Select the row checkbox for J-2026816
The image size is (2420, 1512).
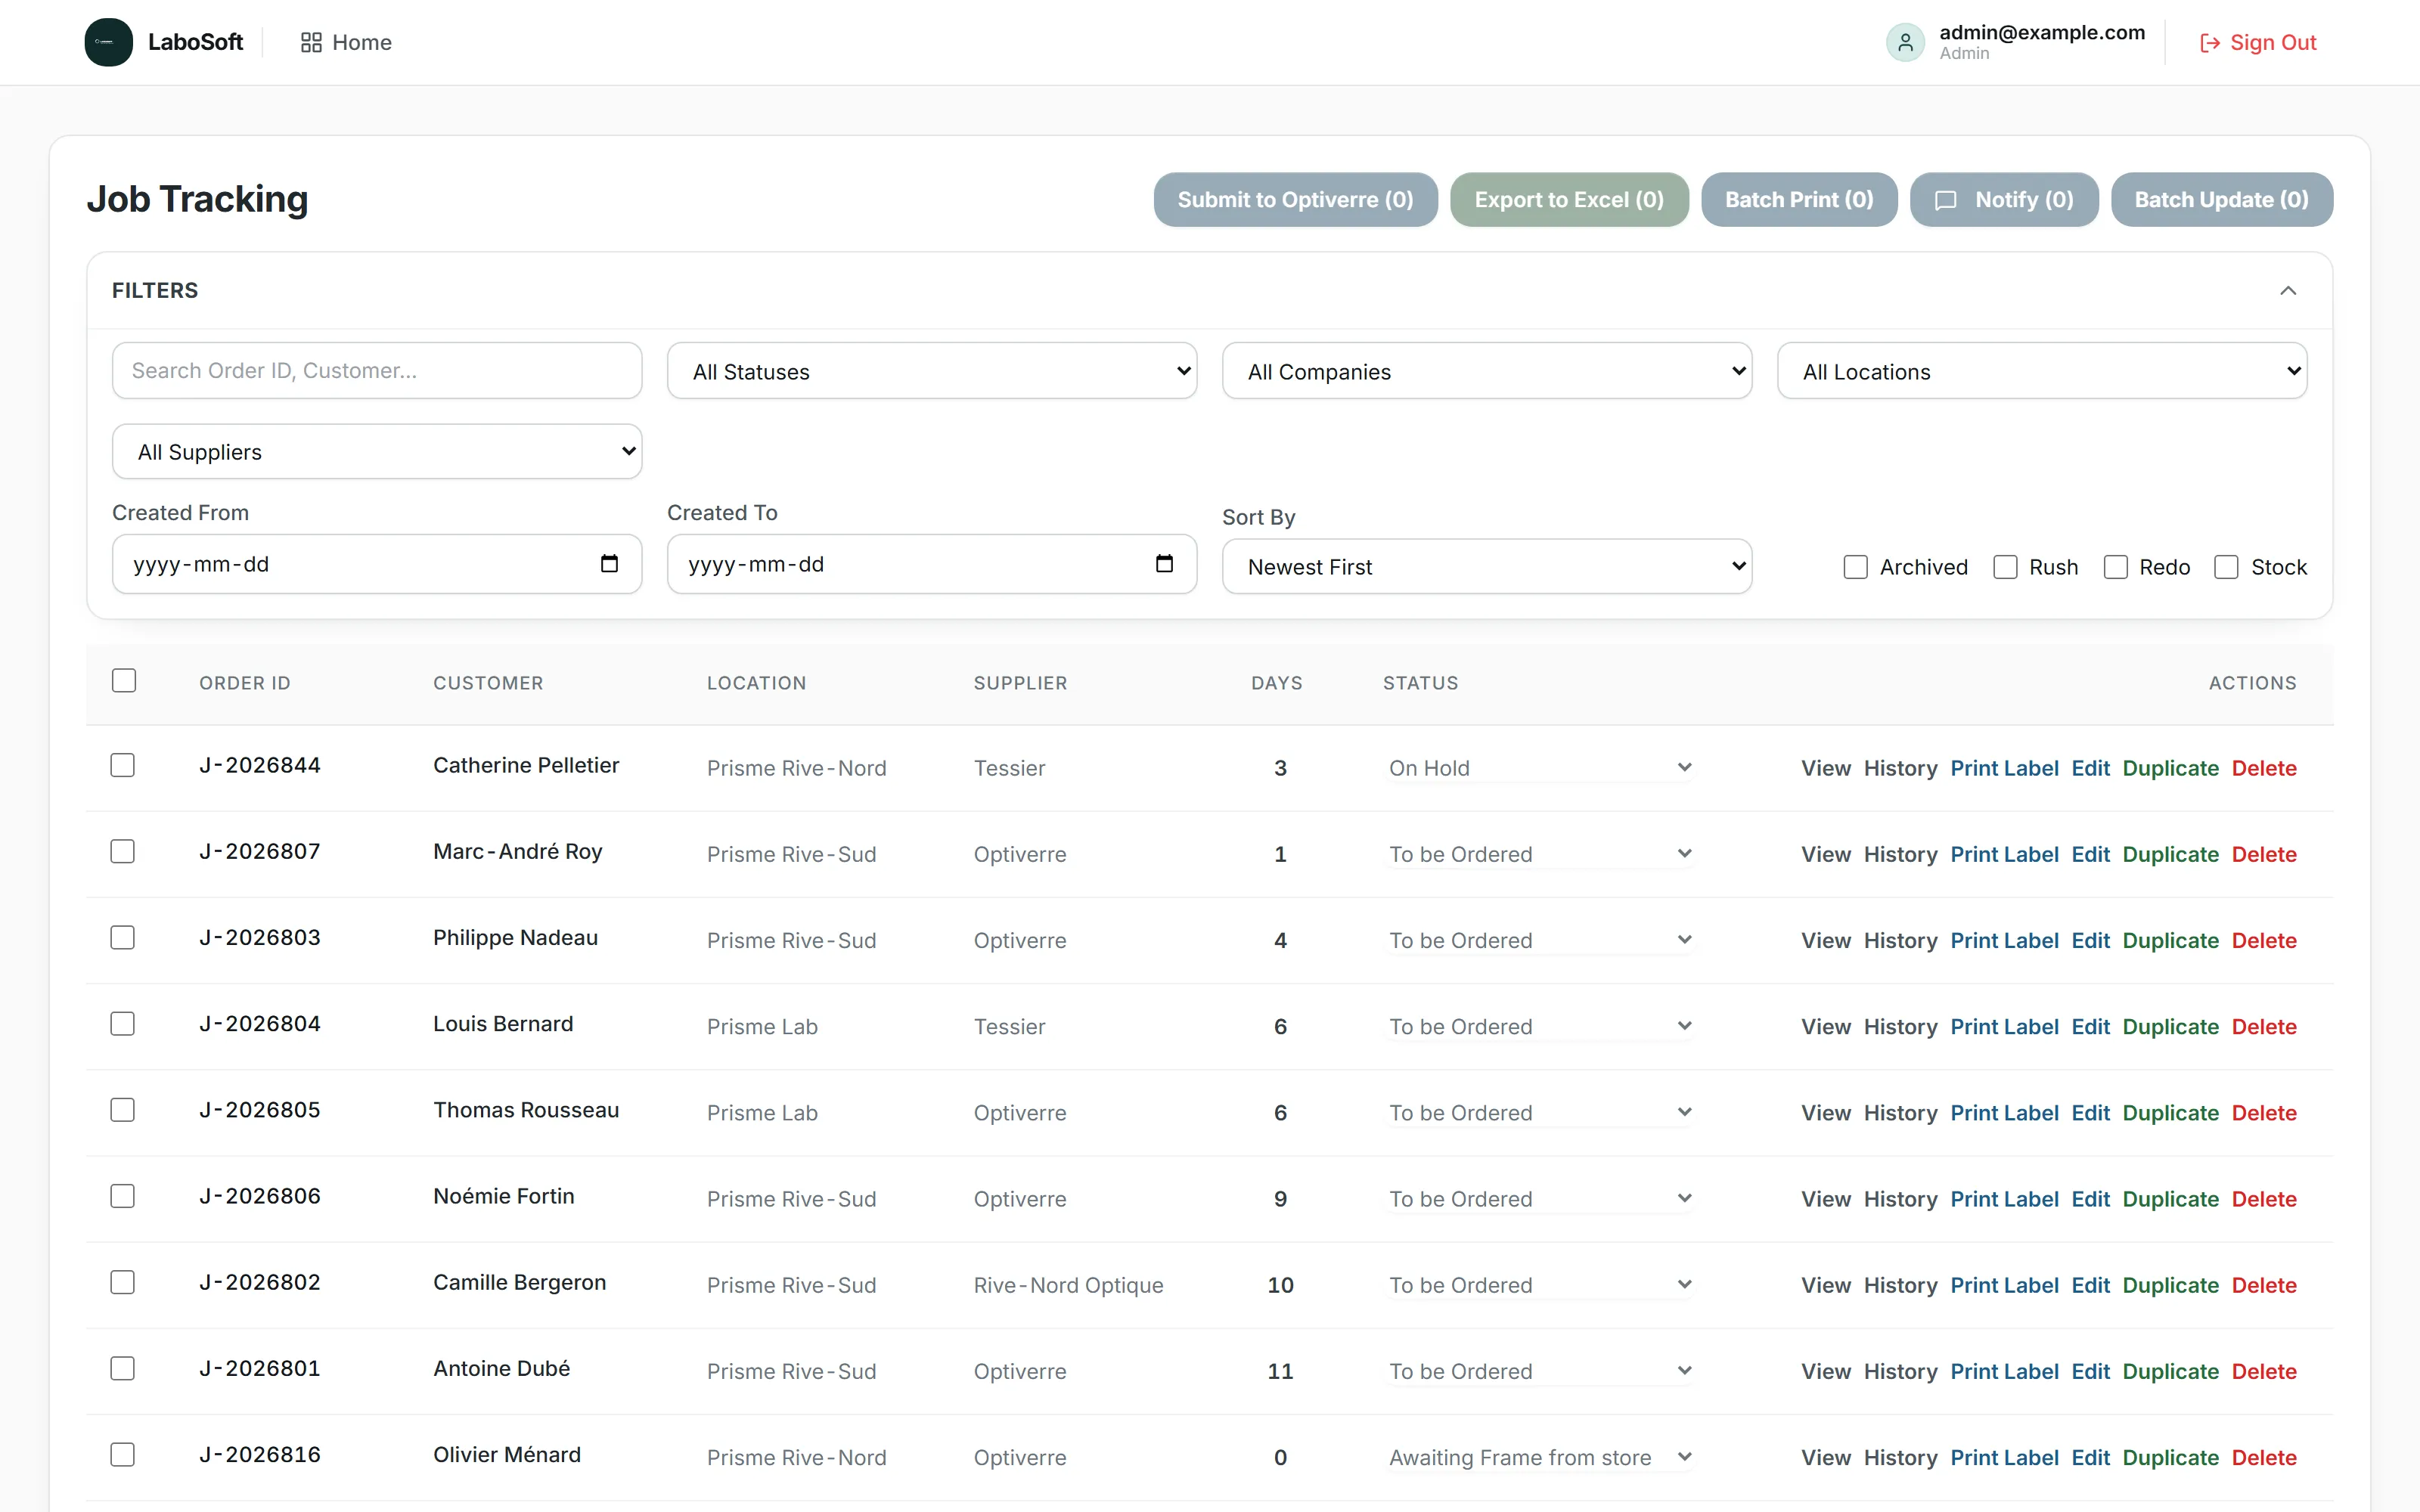(122, 1455)
